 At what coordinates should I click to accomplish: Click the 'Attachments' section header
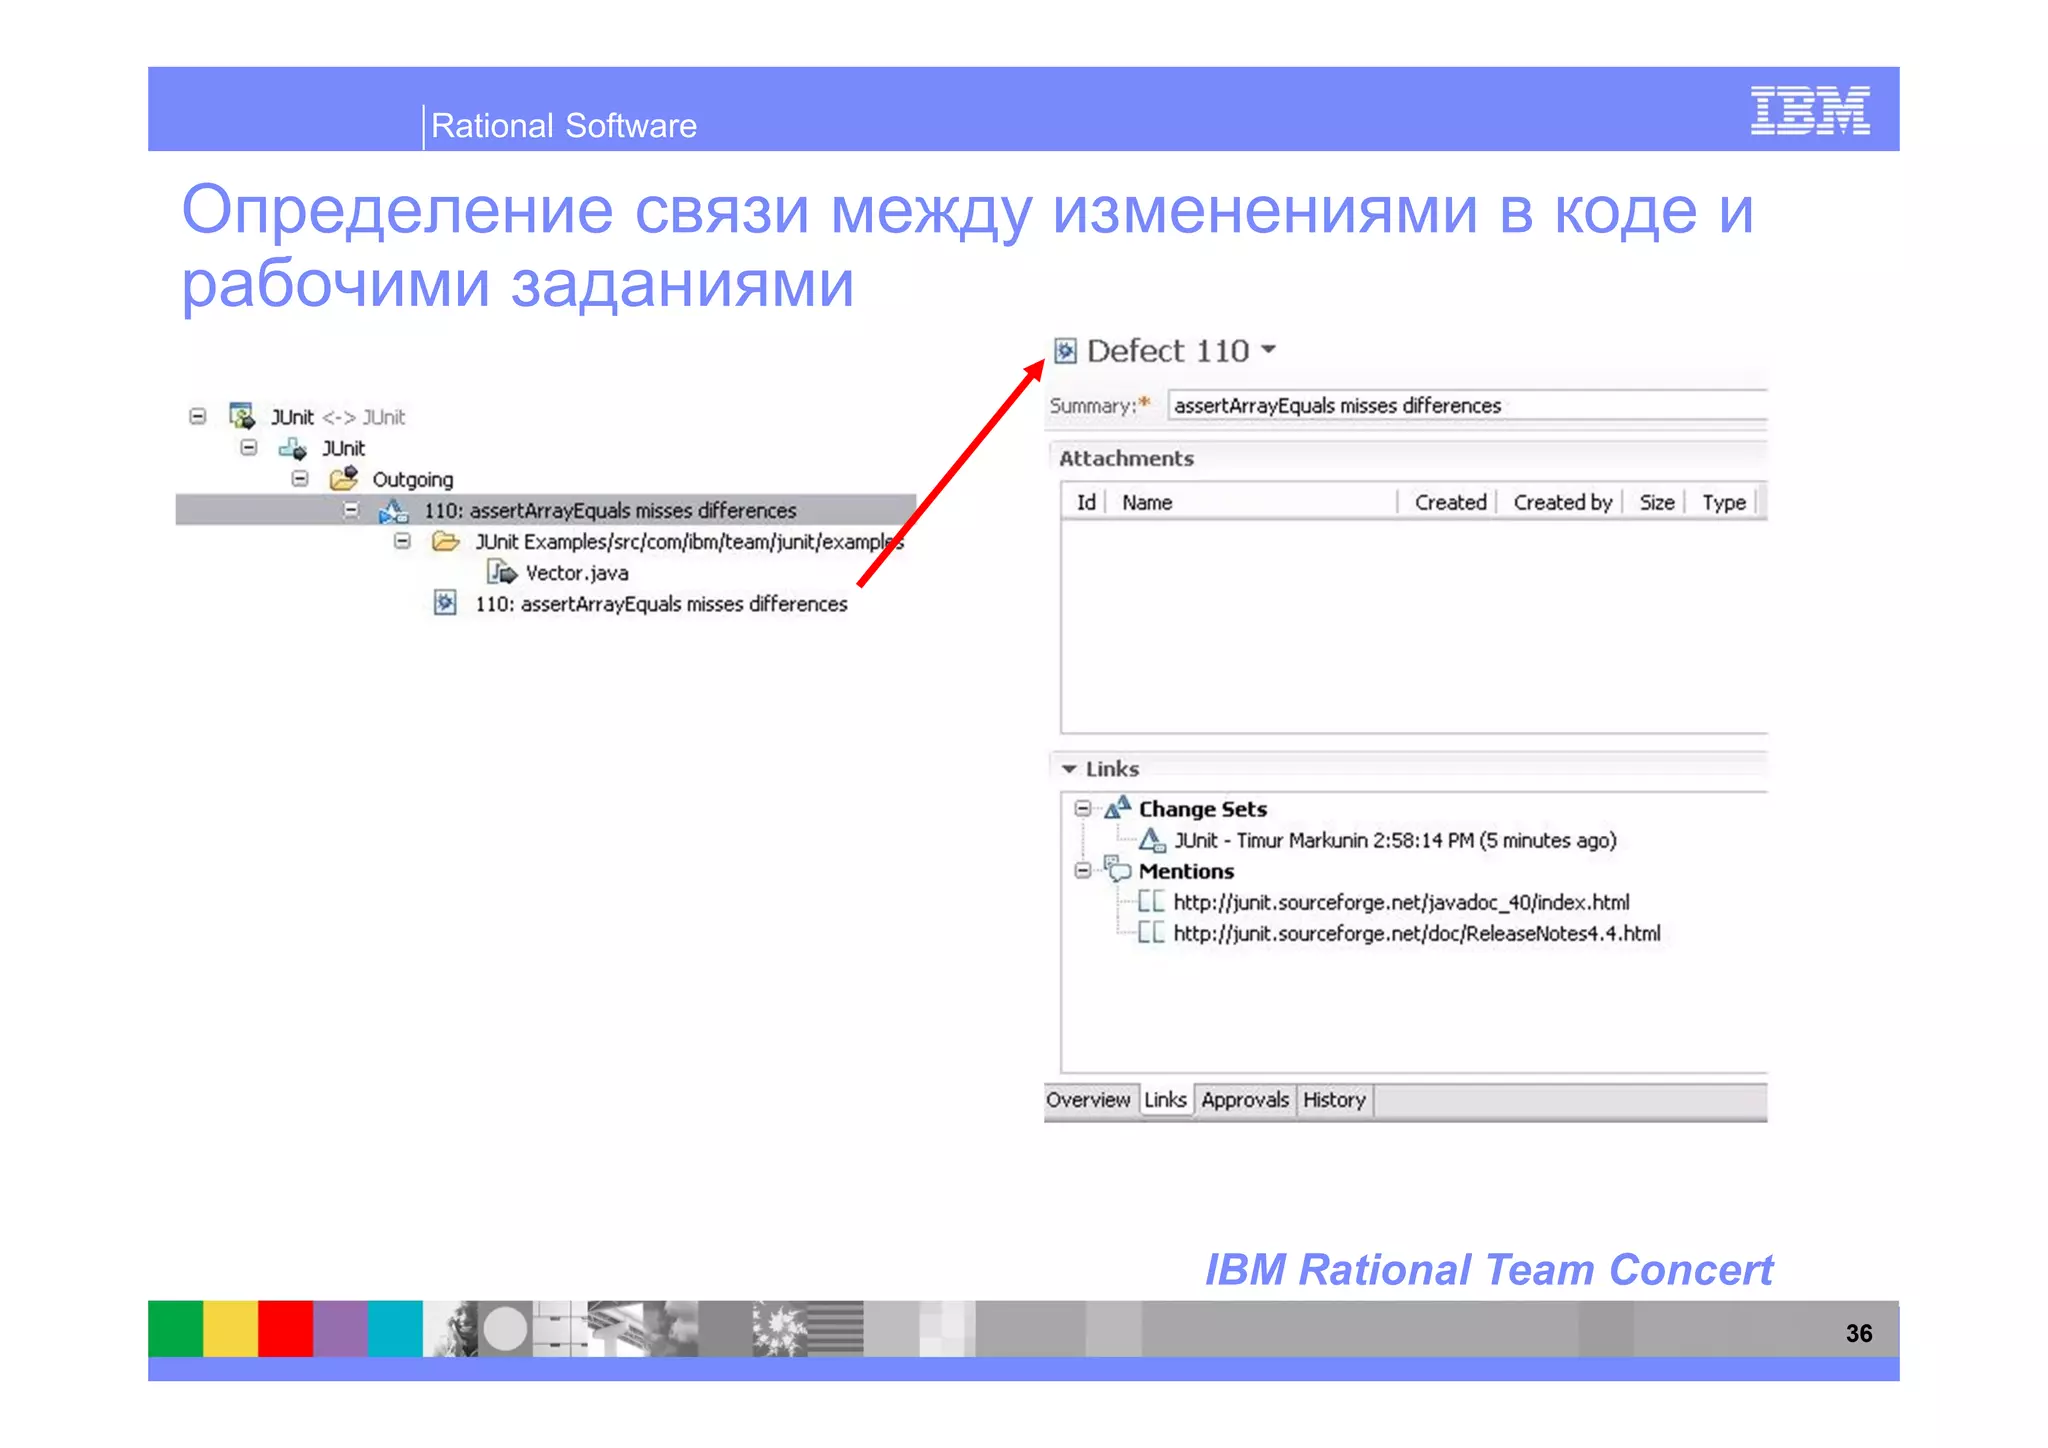click(x=1126, y=458)
